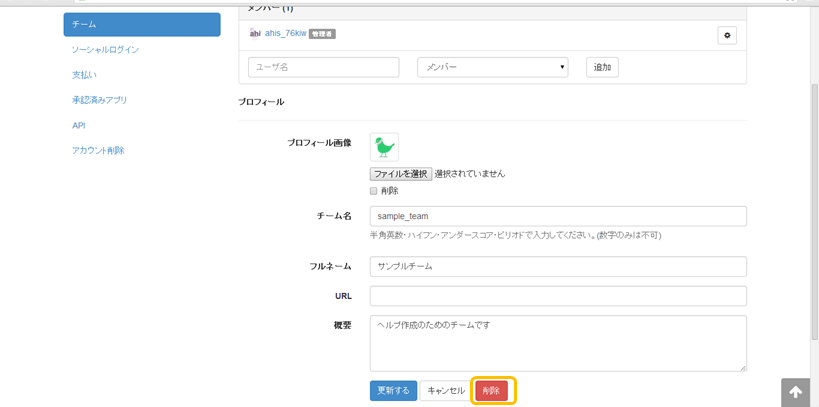Viewport: 819px width, 407px height.
Task: Open the メンバー role dropdown
Action: [492, 67]
